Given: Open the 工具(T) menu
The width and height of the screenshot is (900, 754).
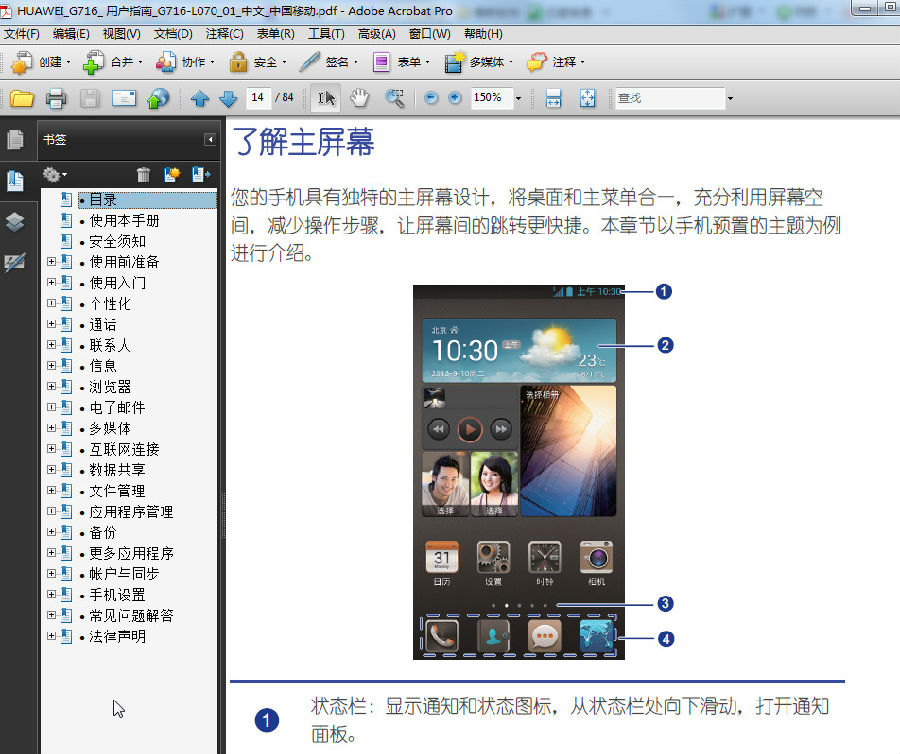Looking at the screenshot, I should [327, 34].
